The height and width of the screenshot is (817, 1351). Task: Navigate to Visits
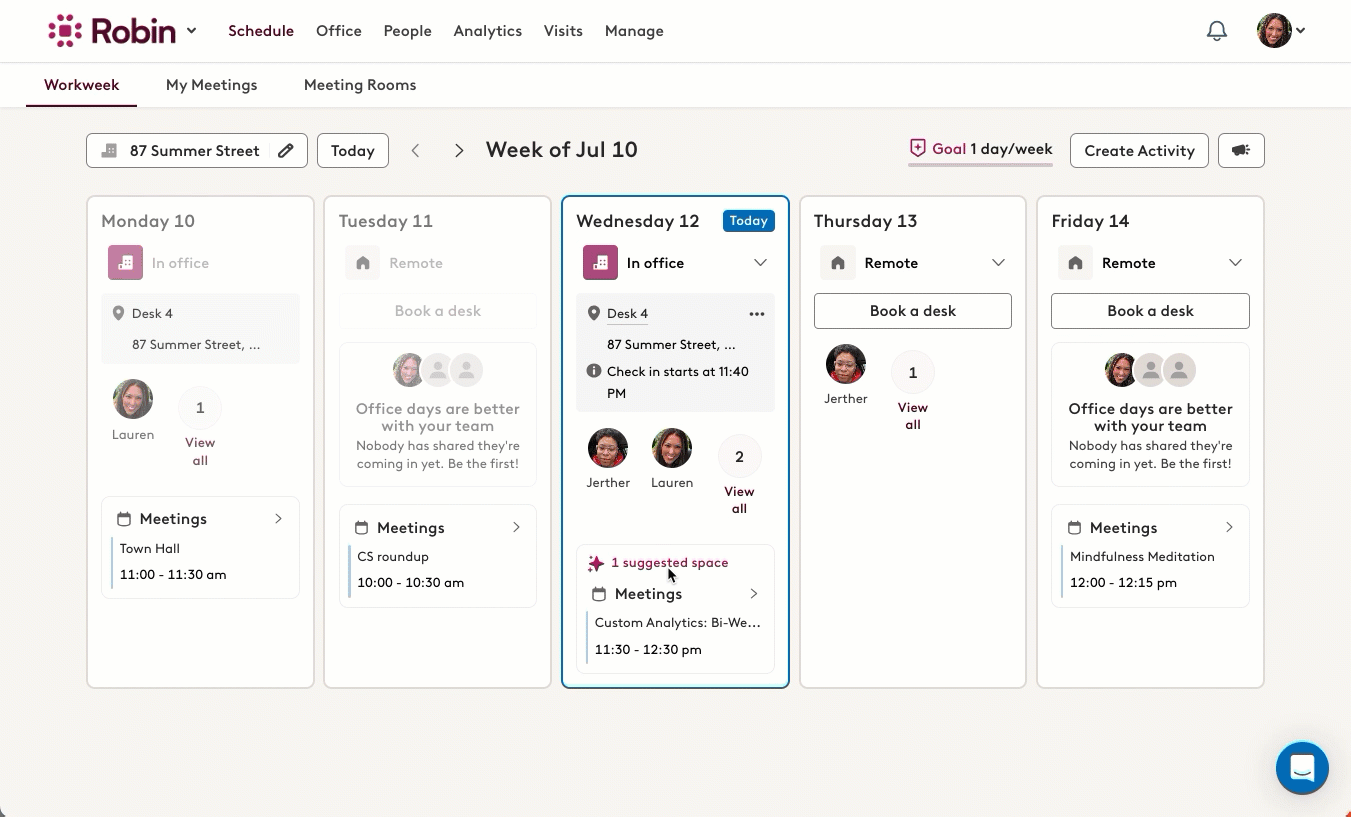(563, 31)
